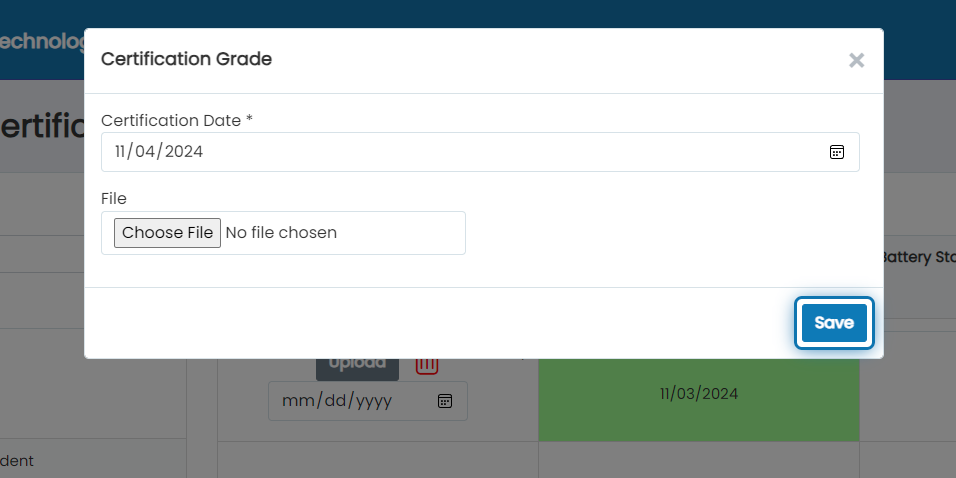Focus the Certification Date input showing 11/04/2024
The image size is (956, 478).
(x=480, y=152)
